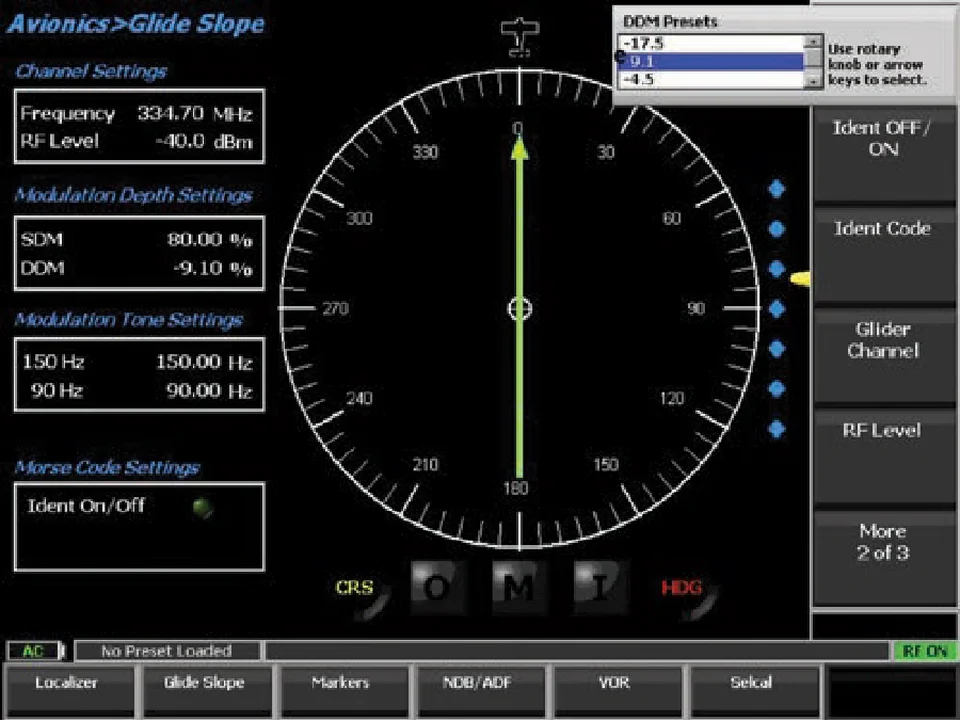Toggle the Ident OFF / ON softkey
This screenshot has height=721, width=960.
[x=880, y=140]
